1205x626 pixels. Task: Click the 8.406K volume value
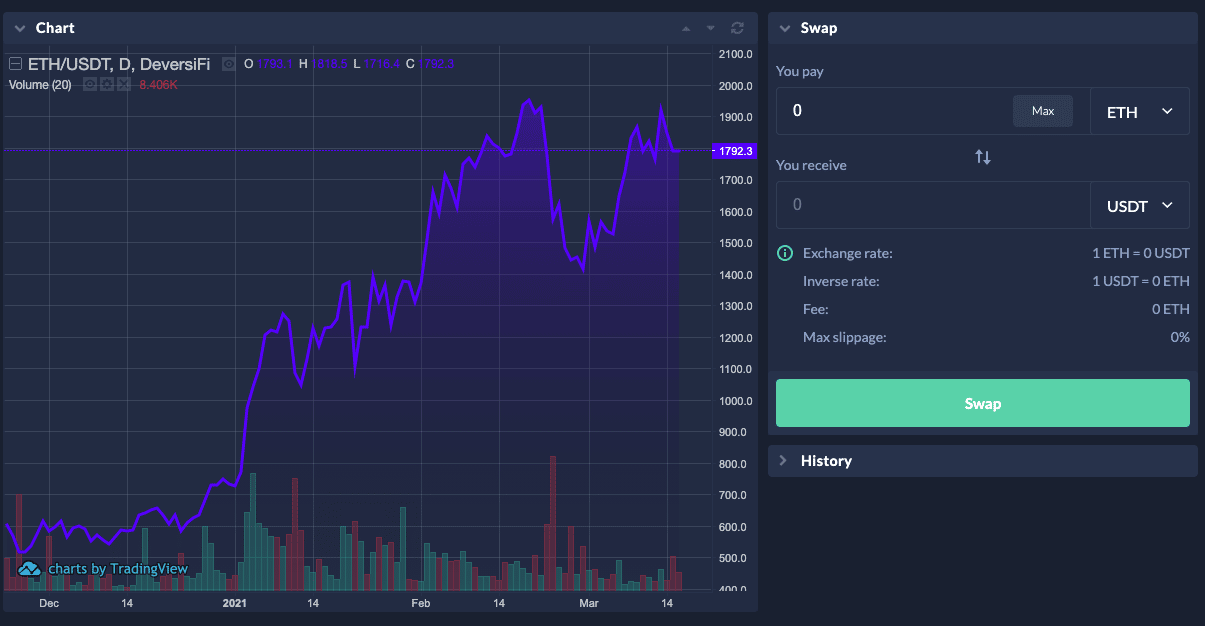pos(158,85)
